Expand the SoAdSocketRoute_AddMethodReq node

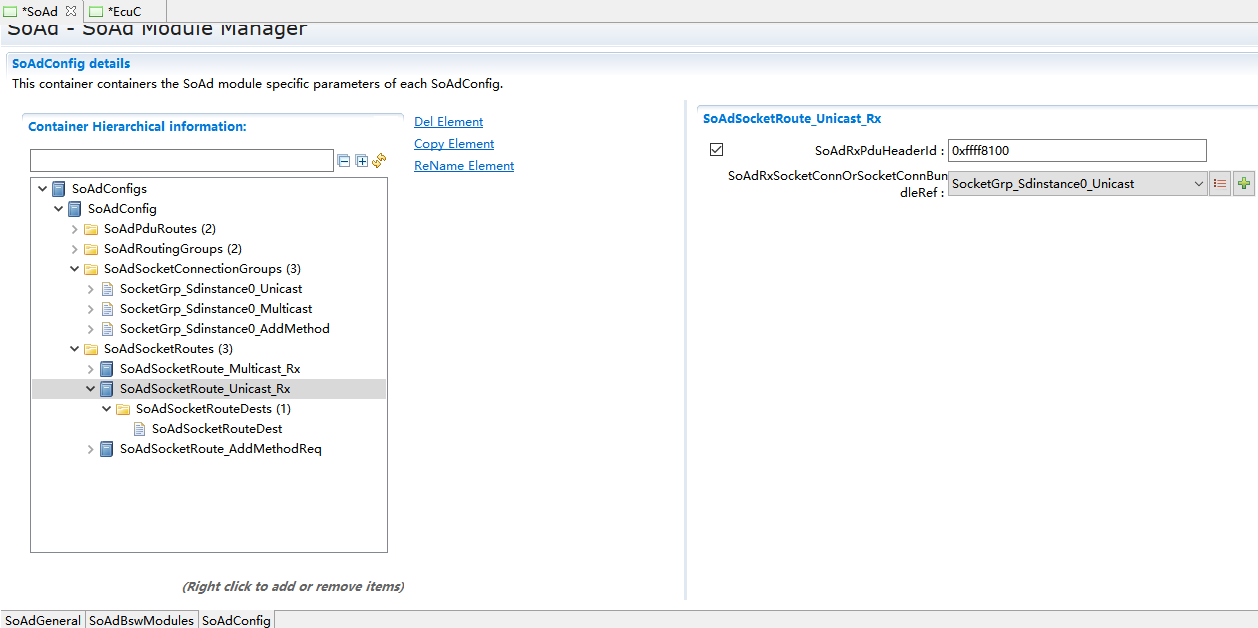[x=91, y=449]
